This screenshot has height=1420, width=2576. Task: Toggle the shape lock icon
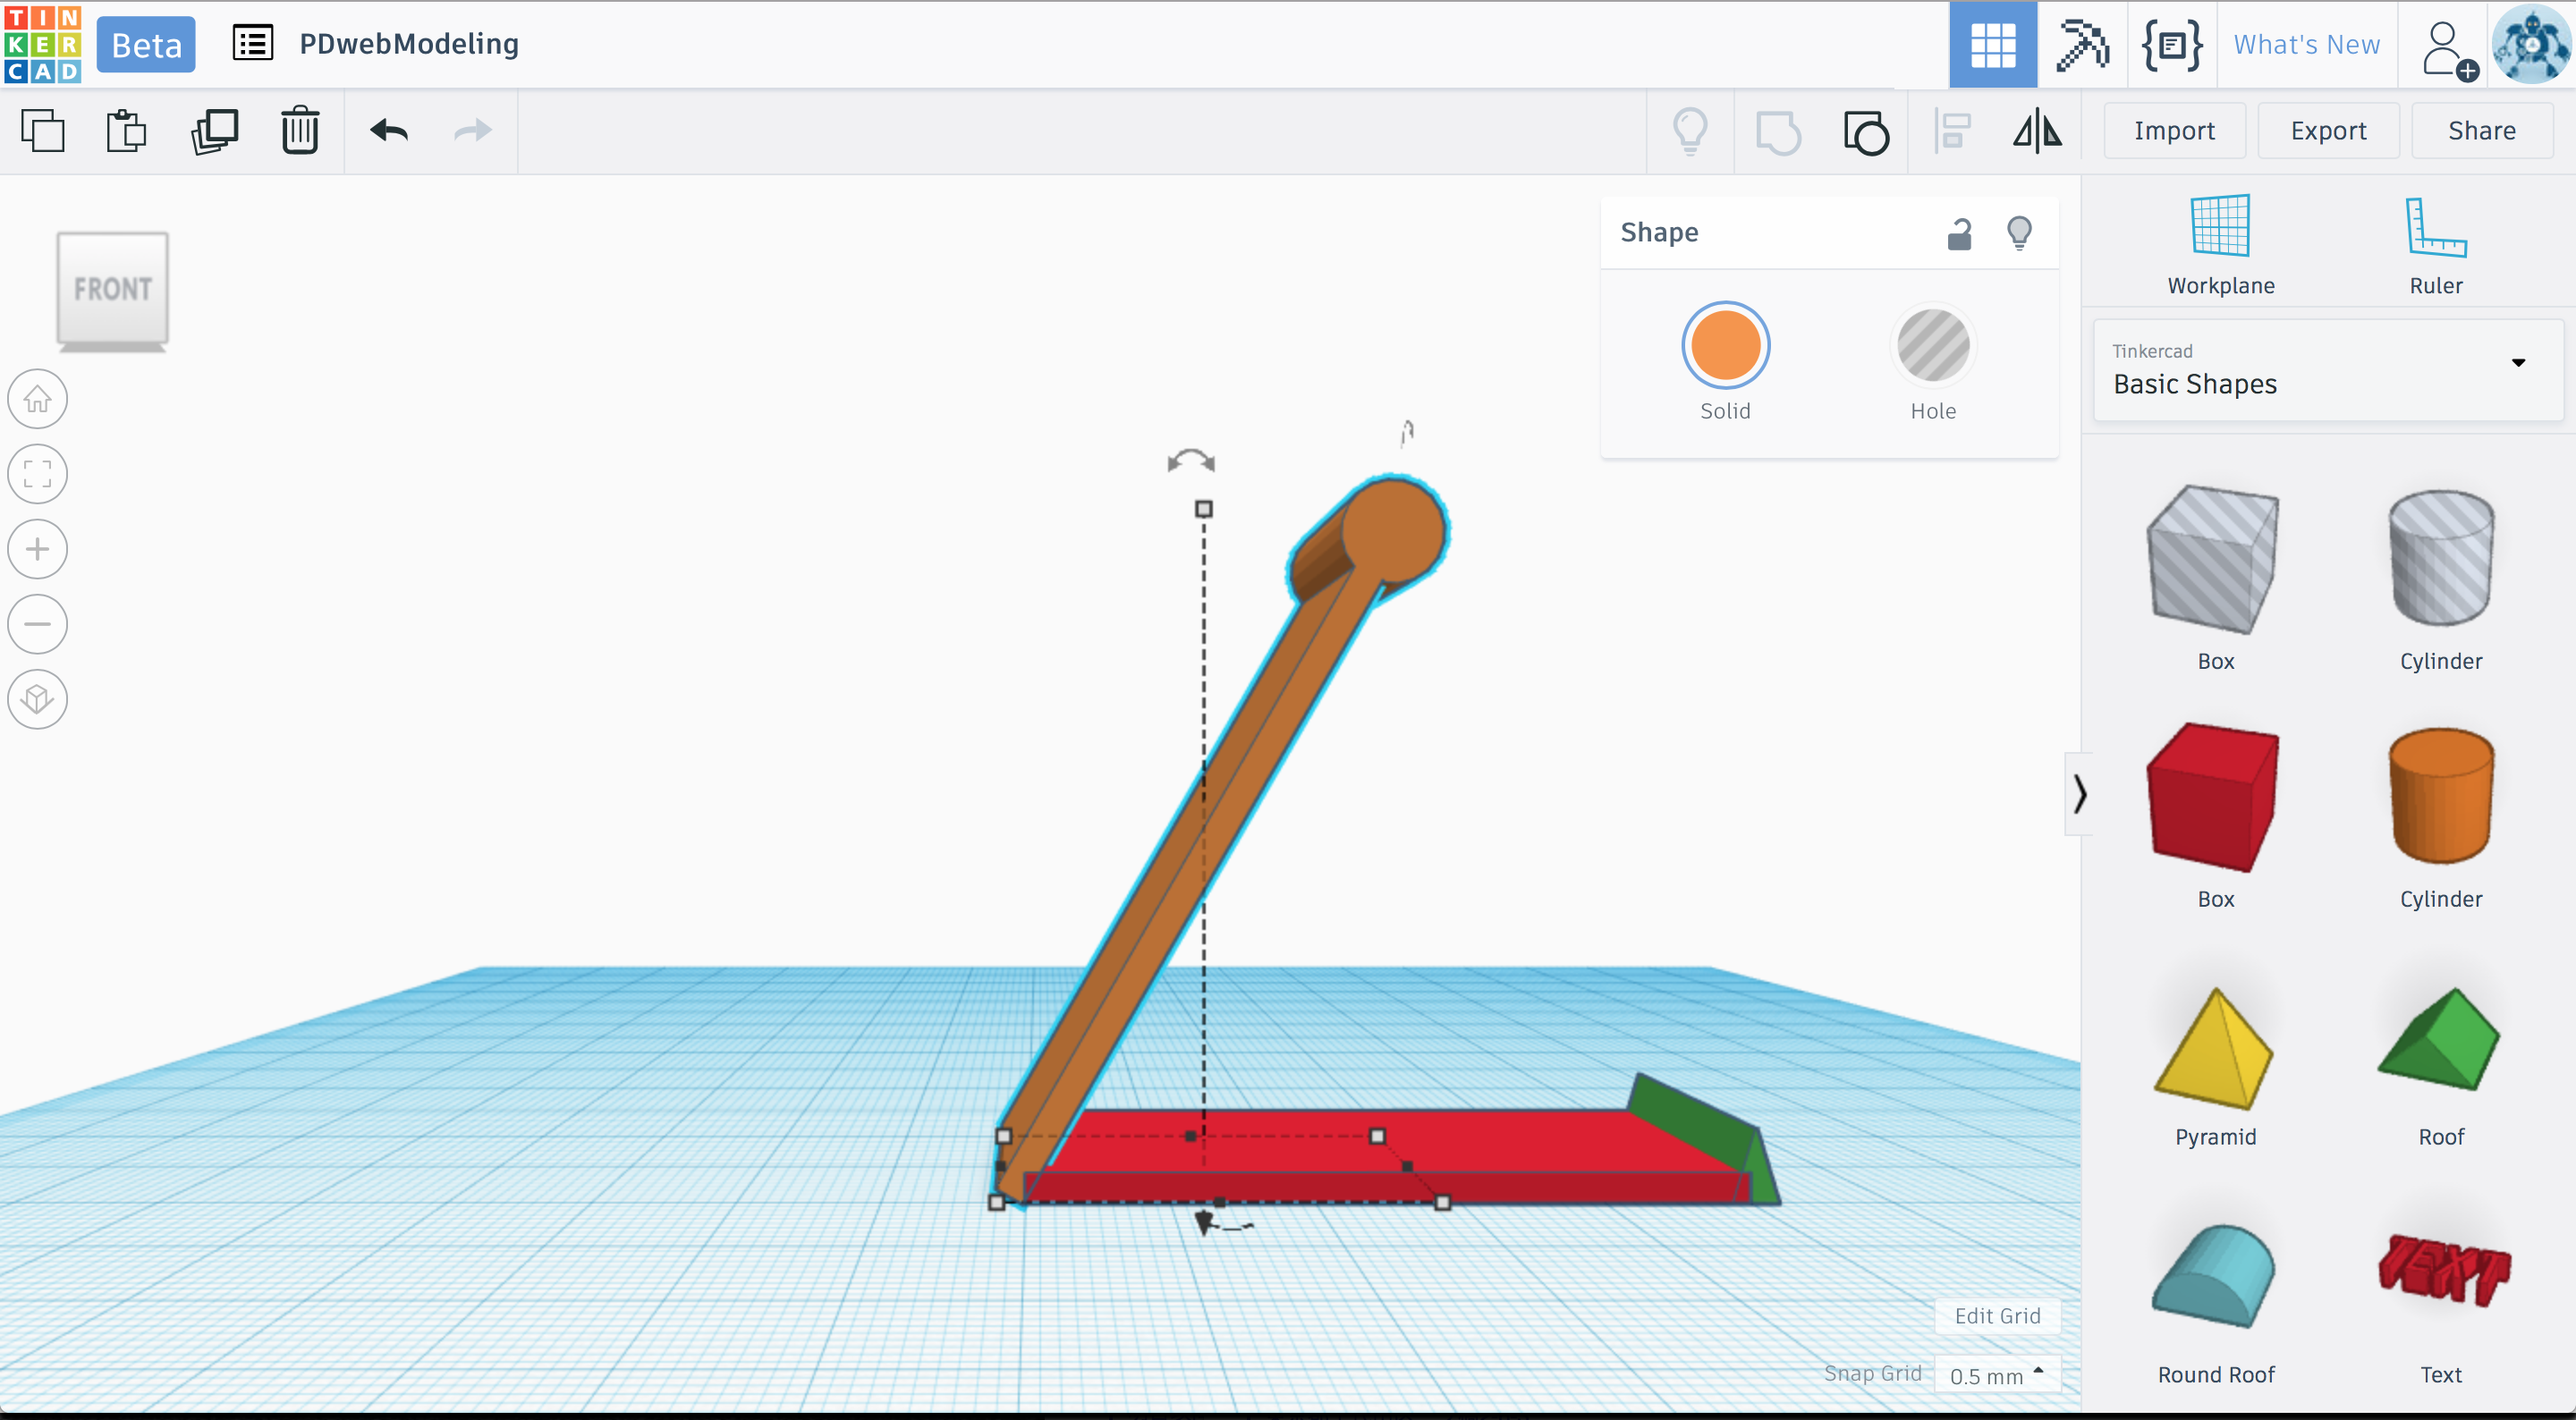click(x=1959, y=233)
